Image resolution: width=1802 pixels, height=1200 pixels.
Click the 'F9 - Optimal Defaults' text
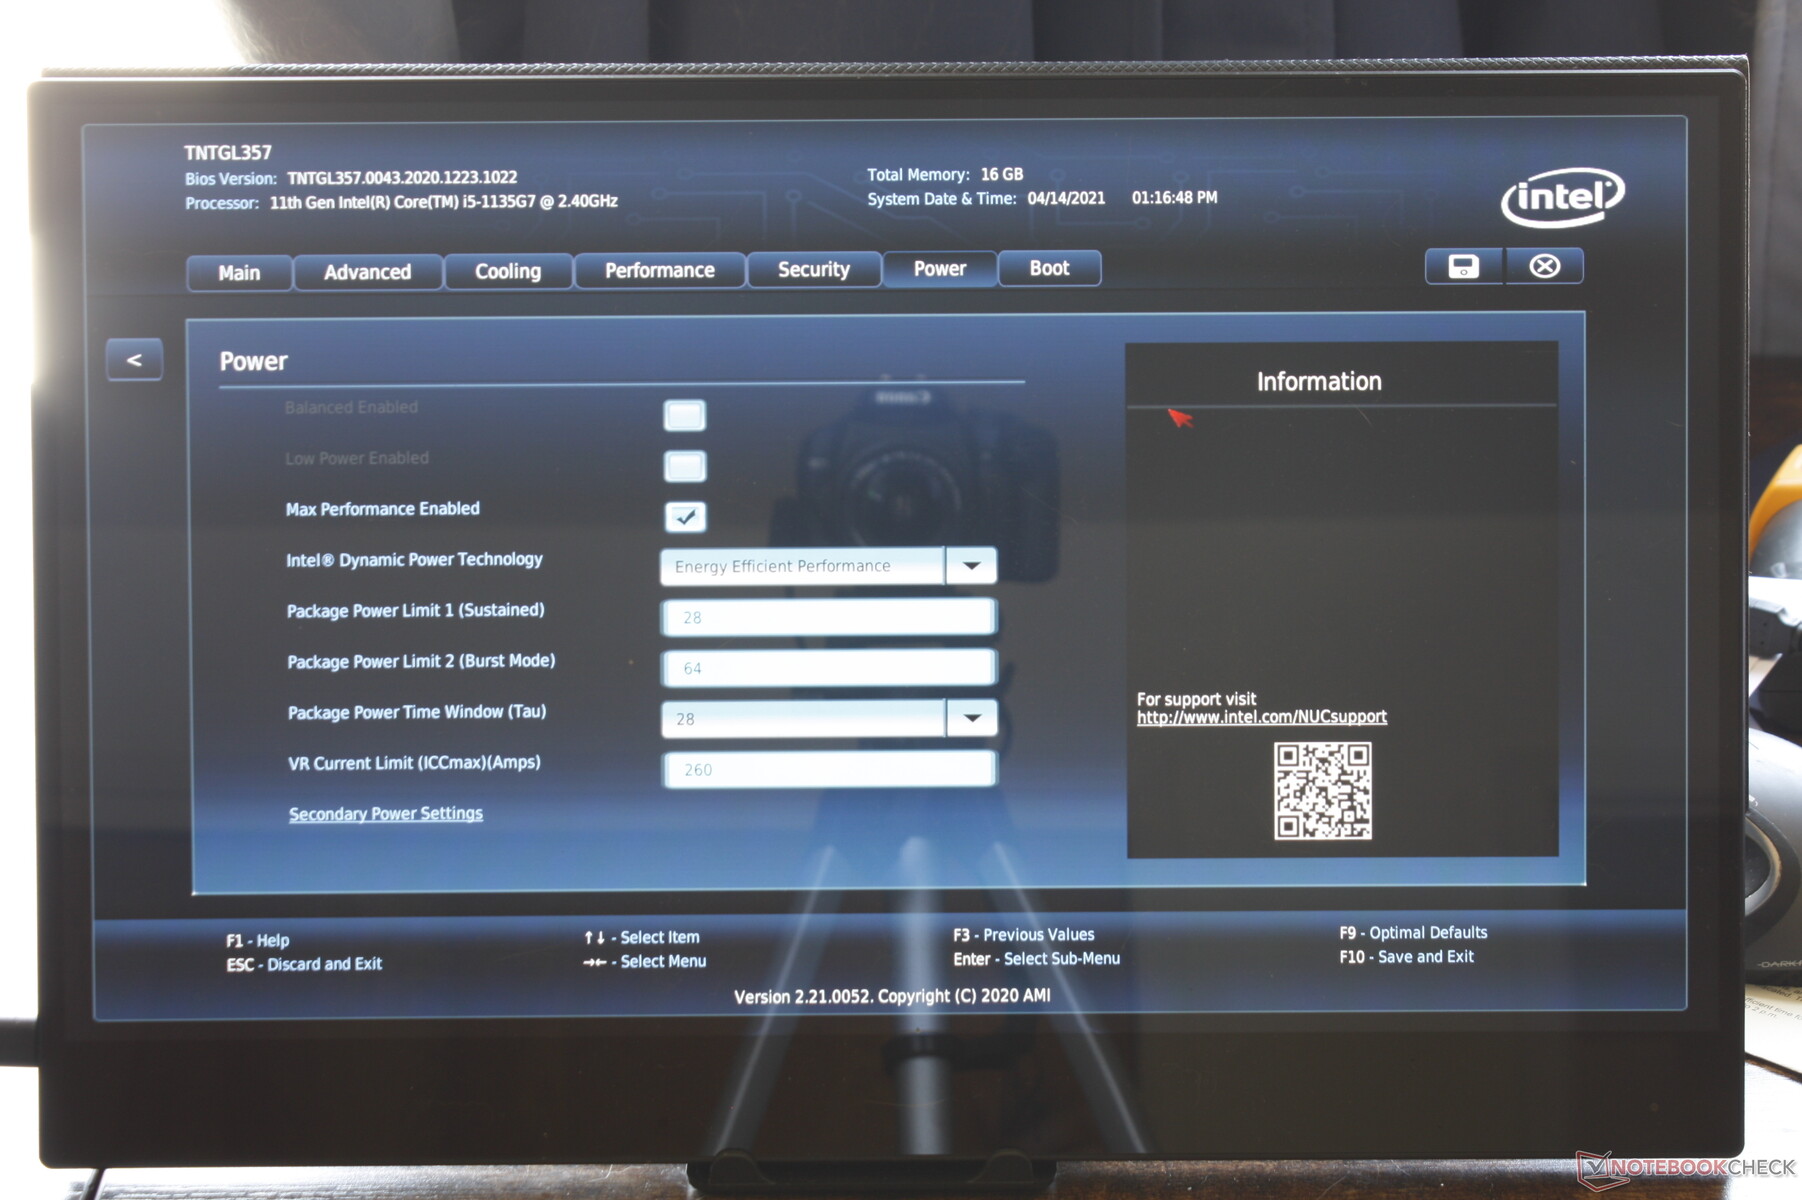pyautogui.click(x=1413, y=933)
